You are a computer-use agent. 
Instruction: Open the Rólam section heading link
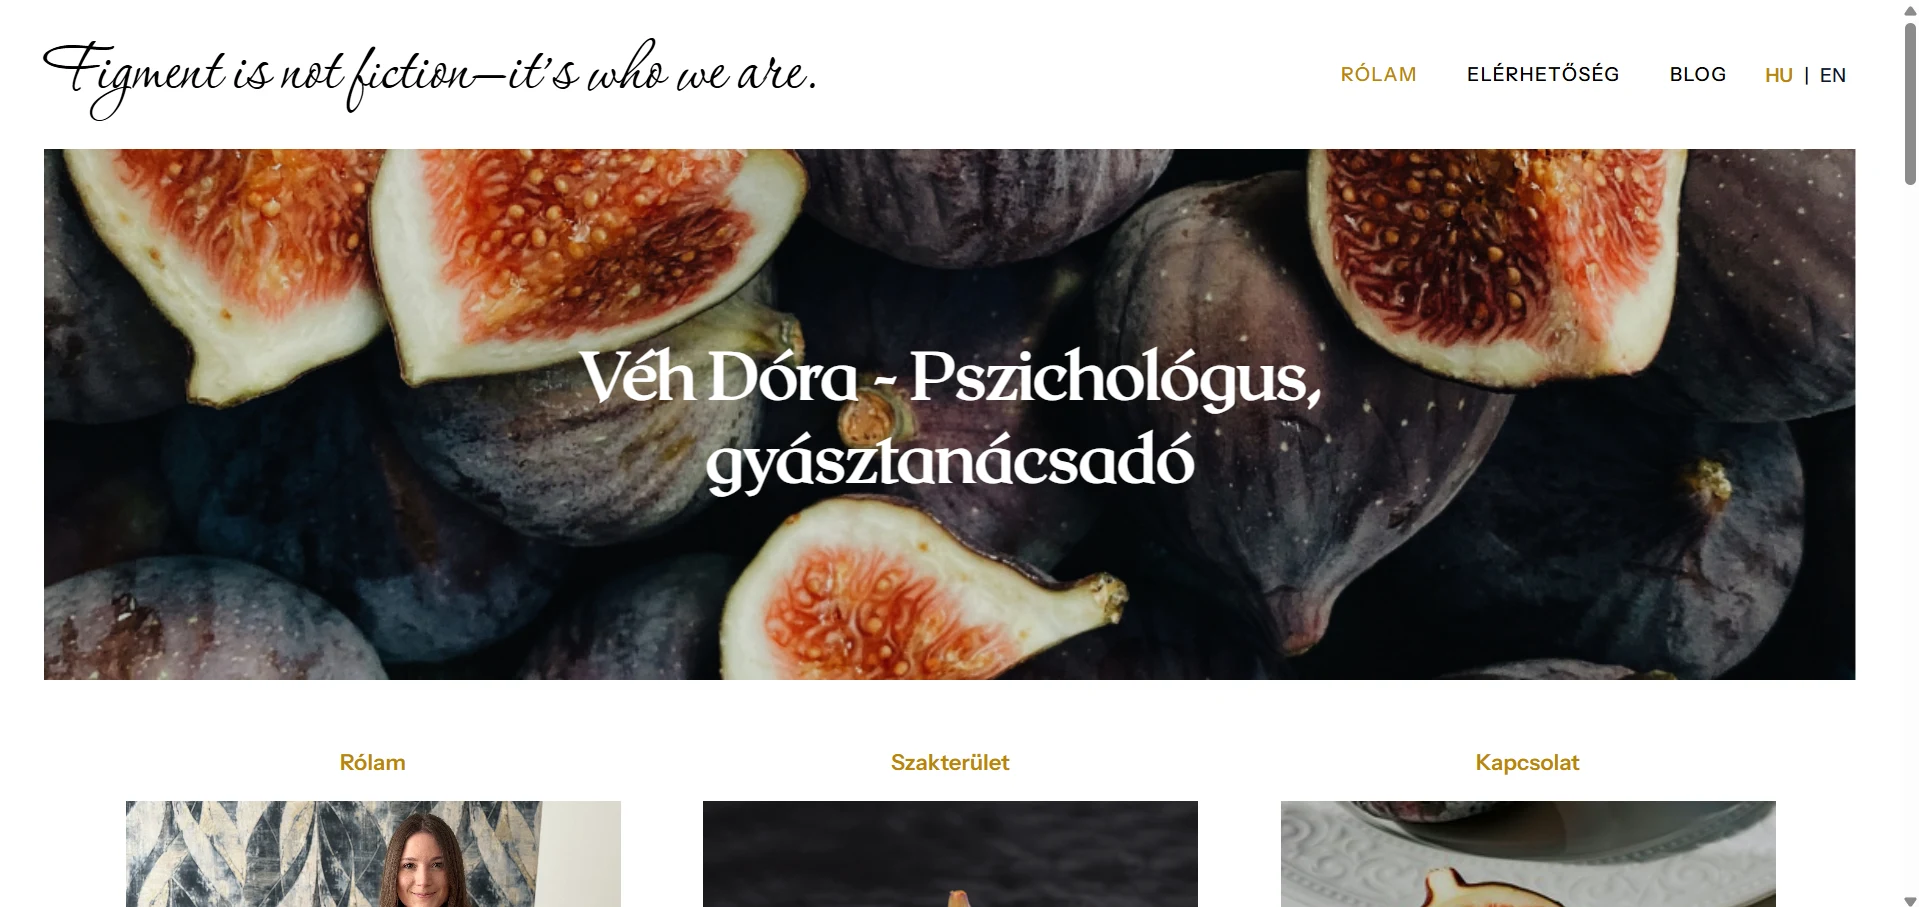[x=372, y=763]
